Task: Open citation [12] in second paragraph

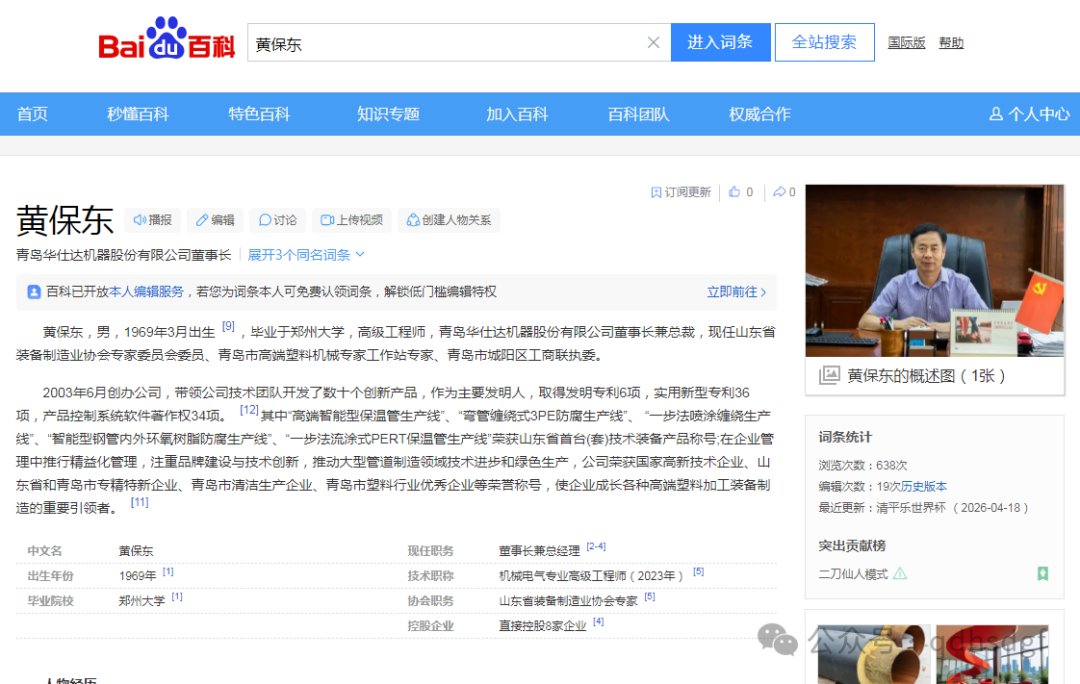Action: (x=249, y=410)
